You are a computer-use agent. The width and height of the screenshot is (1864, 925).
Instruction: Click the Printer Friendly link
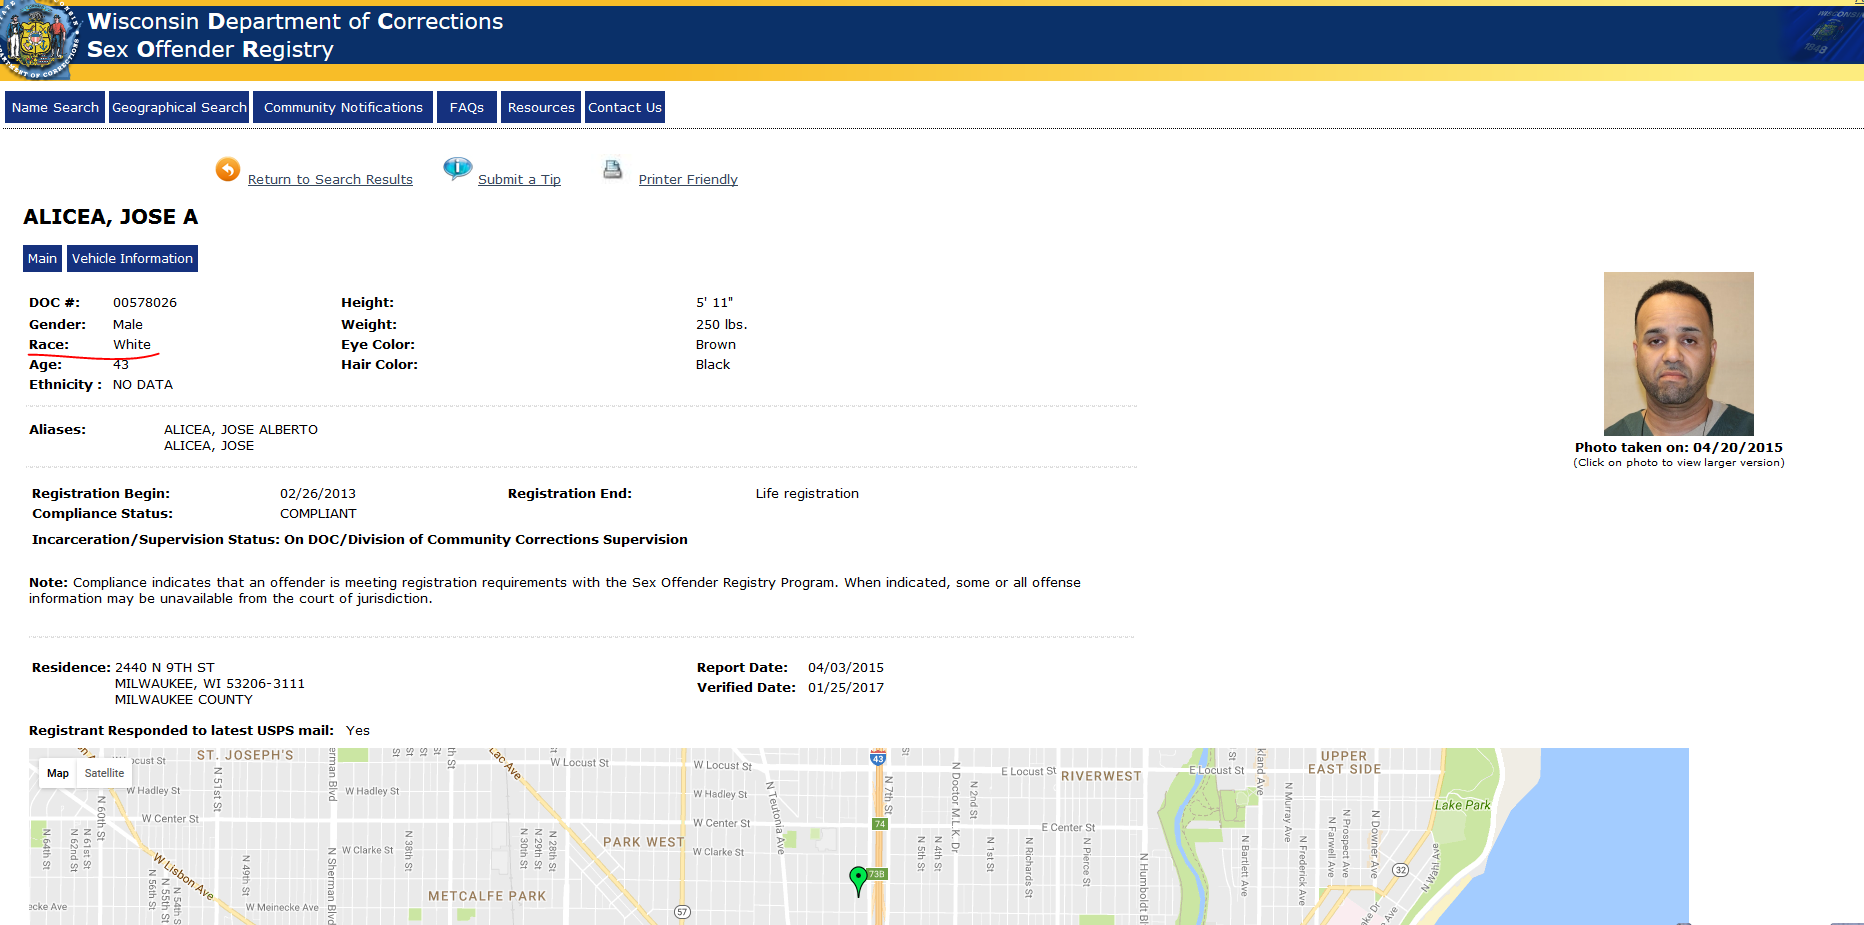[688, 180]
